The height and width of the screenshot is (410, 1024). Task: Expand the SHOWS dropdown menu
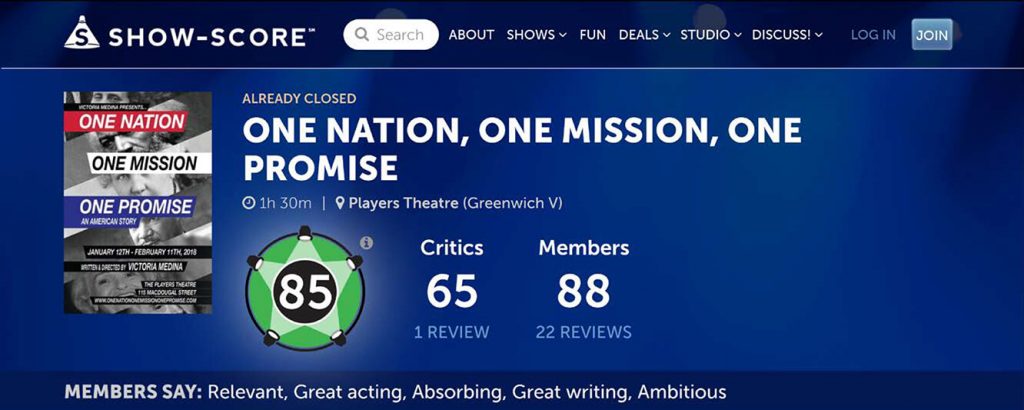pos(537,35)
